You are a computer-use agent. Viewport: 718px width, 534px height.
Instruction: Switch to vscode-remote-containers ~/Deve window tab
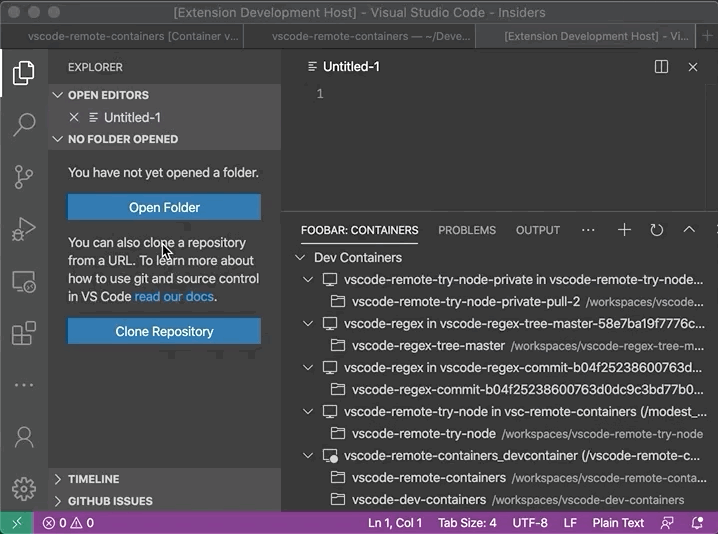coord(359,36)
